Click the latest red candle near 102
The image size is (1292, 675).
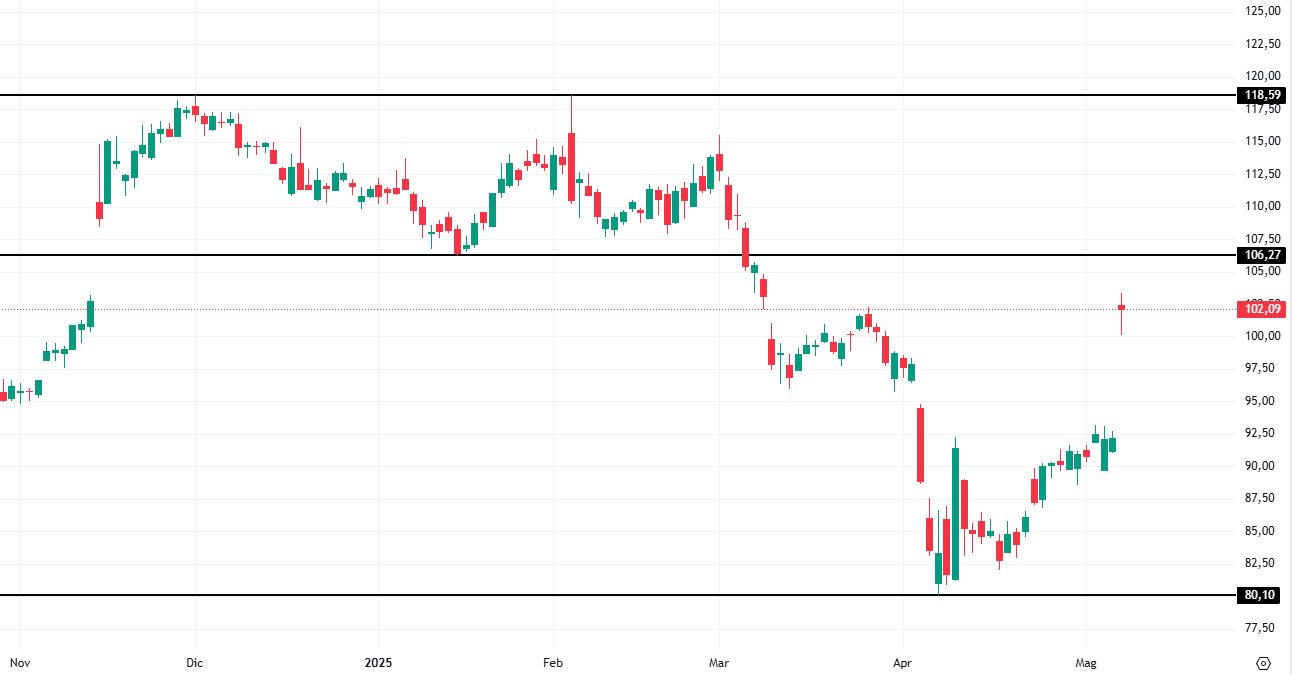(x=1122, y=307)
